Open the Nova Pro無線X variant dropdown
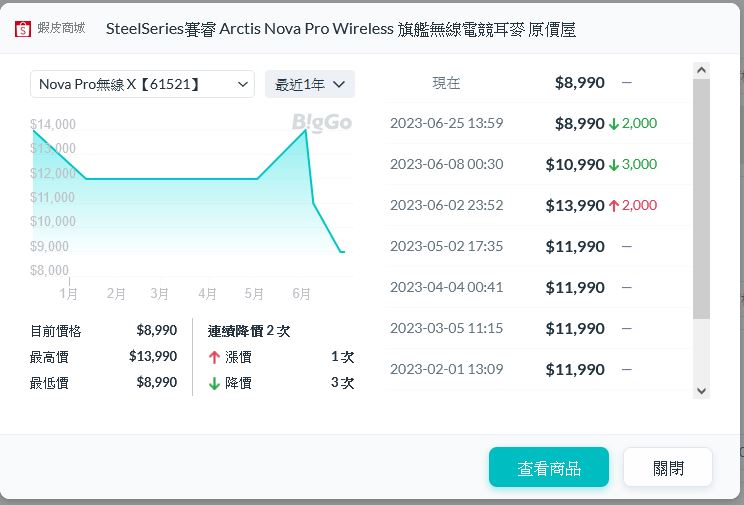The height and width of the screenshot is (505, 744). point(142,84)
